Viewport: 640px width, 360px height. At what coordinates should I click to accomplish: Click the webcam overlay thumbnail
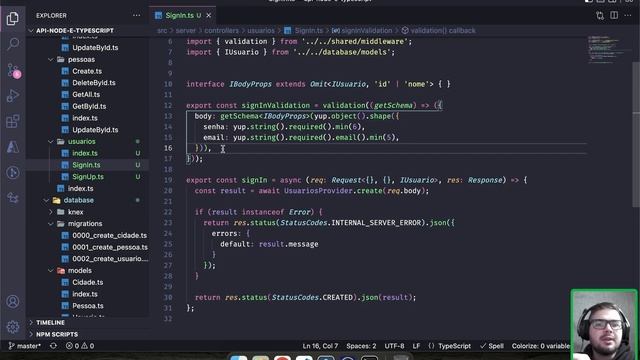pos(604,324)
